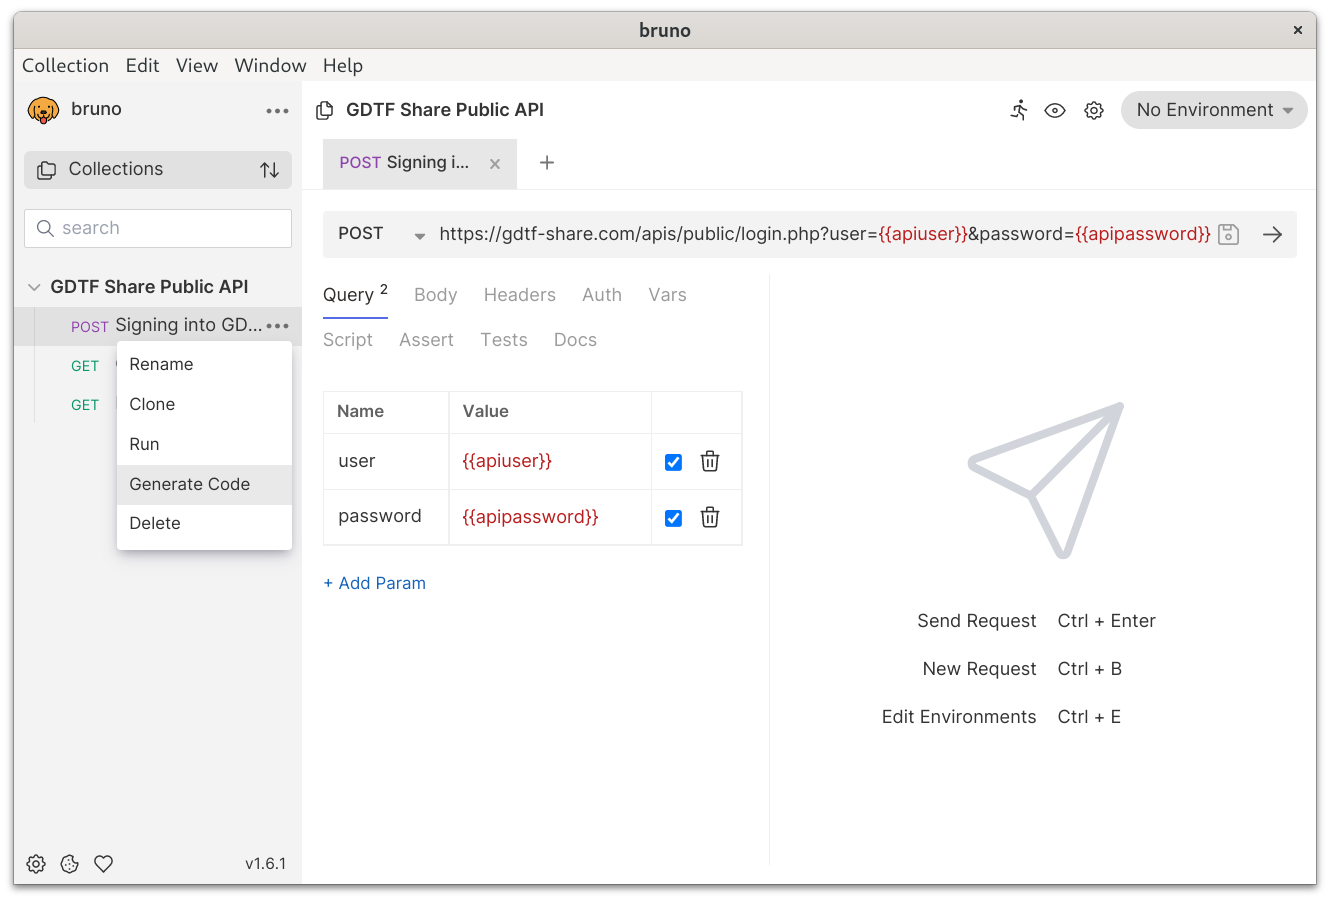Click the collections sort arrows icon
The height and width of the screenshot is (901, 1330).
269,170
